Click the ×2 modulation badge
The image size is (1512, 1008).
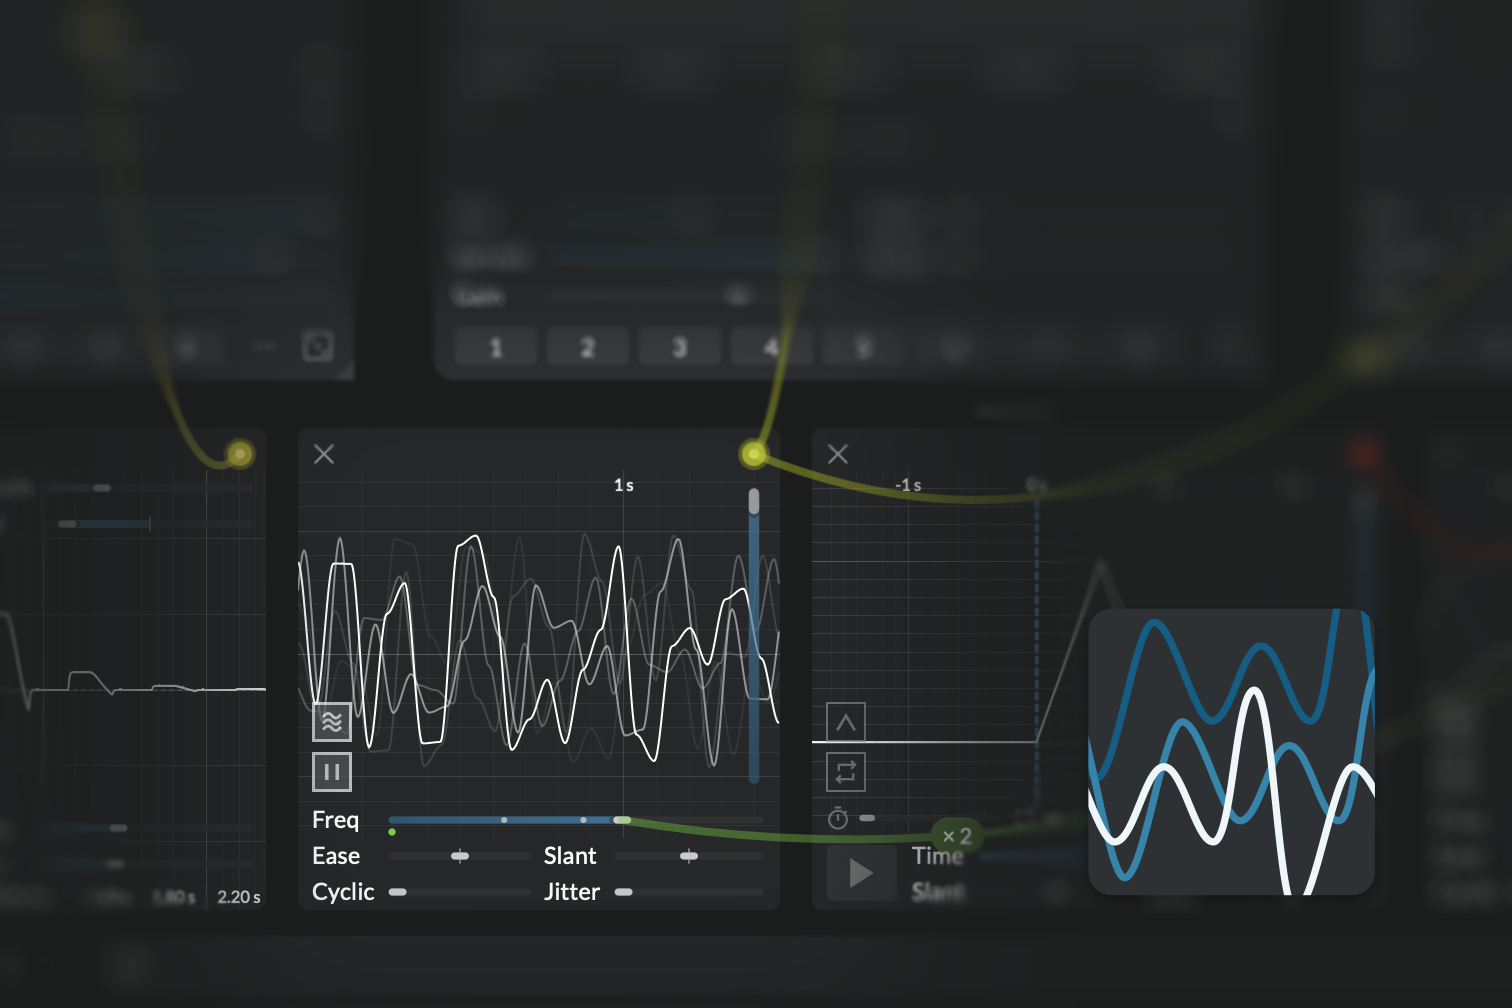(957, 835)
